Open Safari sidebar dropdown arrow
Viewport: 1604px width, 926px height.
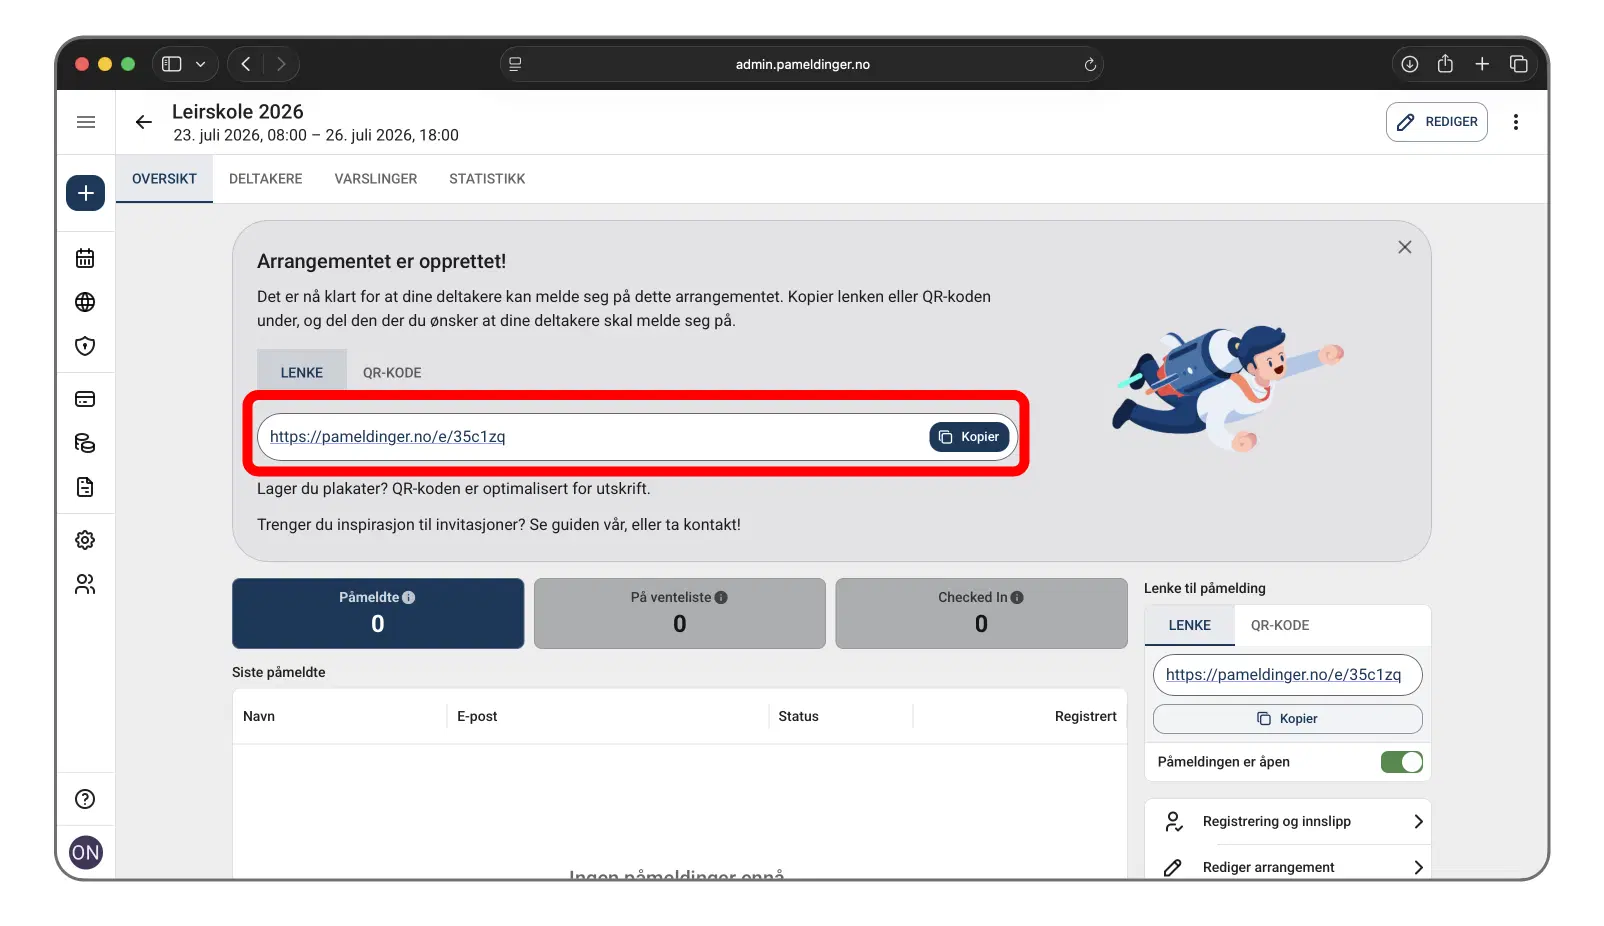click(x=200, y=64)
